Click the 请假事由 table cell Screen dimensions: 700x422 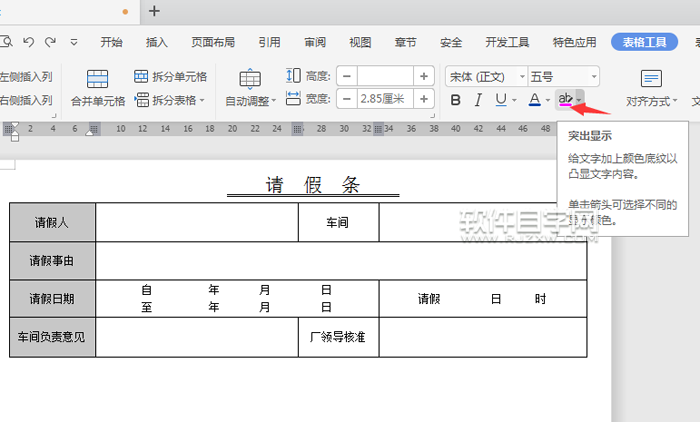[x=52, y=261]
